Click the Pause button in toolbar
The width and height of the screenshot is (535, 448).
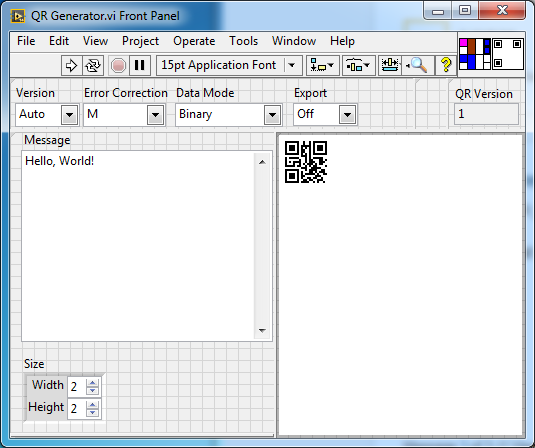pyautogui.click(x=140, y=65)
